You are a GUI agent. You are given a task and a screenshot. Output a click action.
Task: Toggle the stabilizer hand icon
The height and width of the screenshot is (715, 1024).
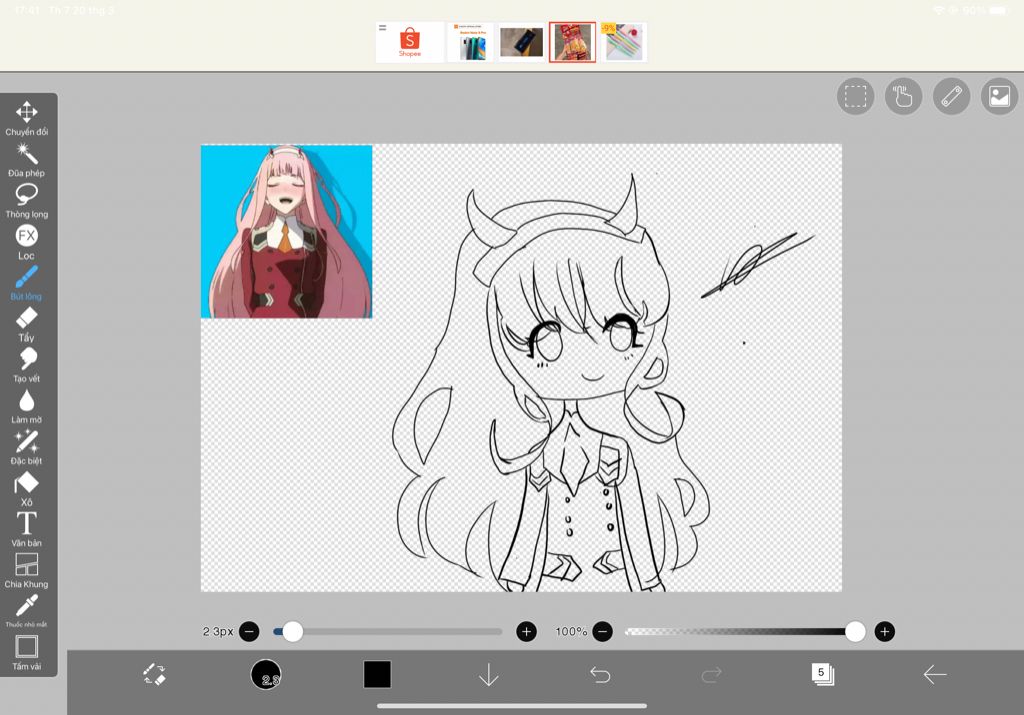tap(903, 97)
